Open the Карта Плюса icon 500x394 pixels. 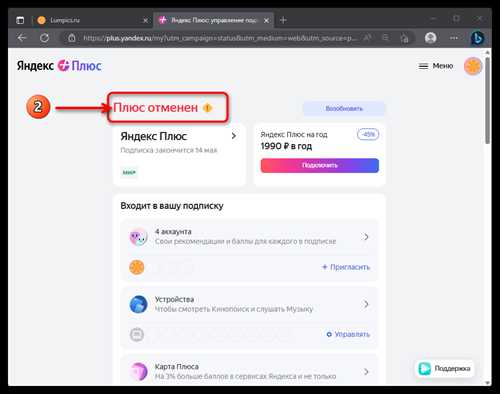click(138, 372)
